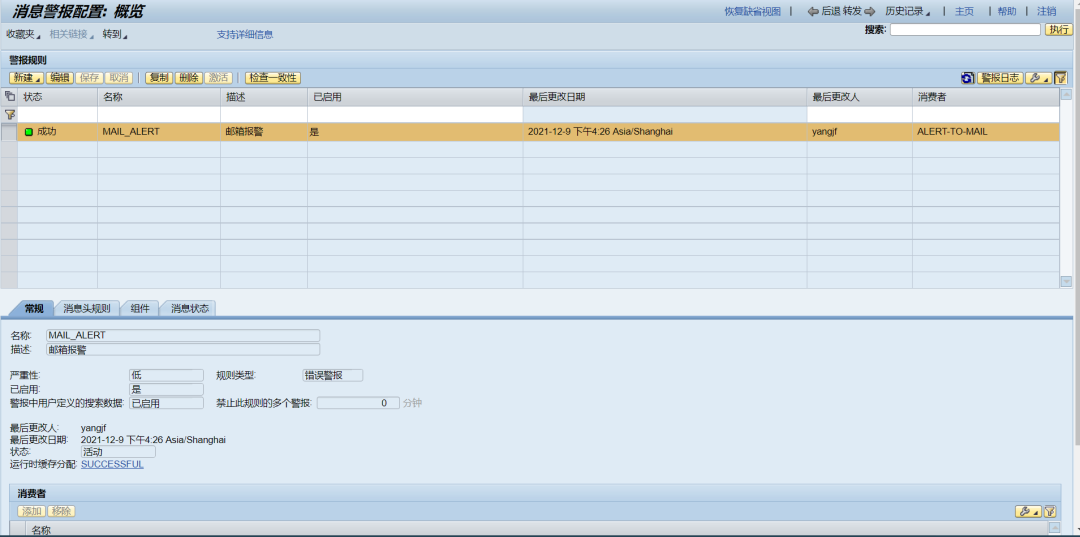
Task: Click the green 成功 status indicator
Action: click(x=29, y=131)
